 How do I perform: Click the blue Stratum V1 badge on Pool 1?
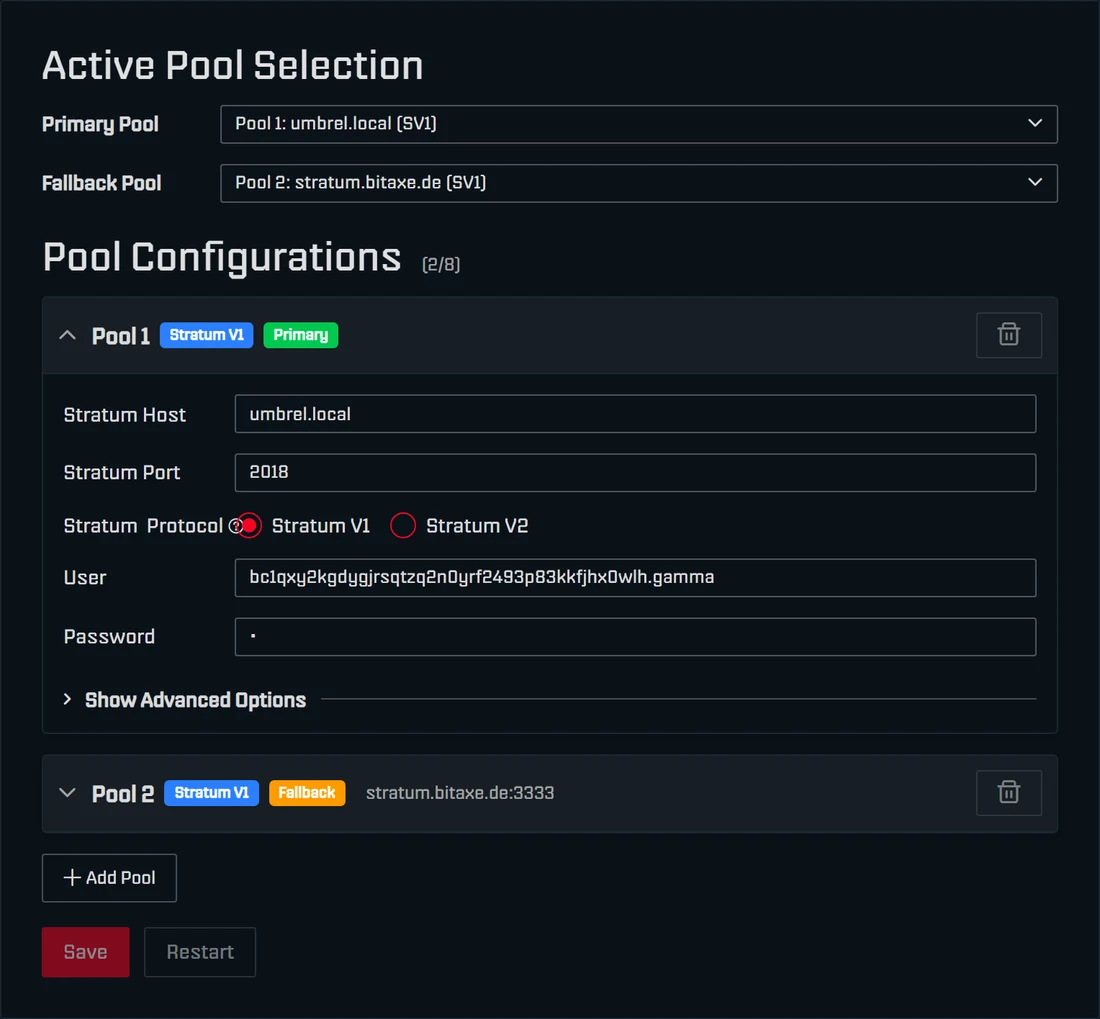[x=206, y=335]
